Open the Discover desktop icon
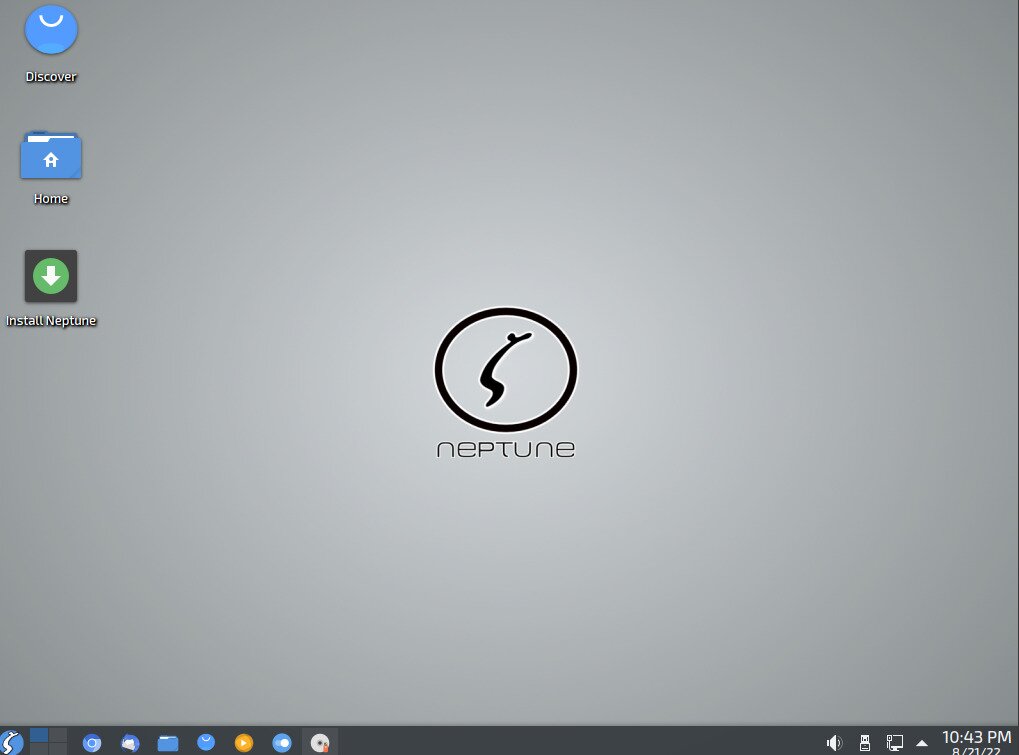1019x755 pixels. tap(51, 30)
